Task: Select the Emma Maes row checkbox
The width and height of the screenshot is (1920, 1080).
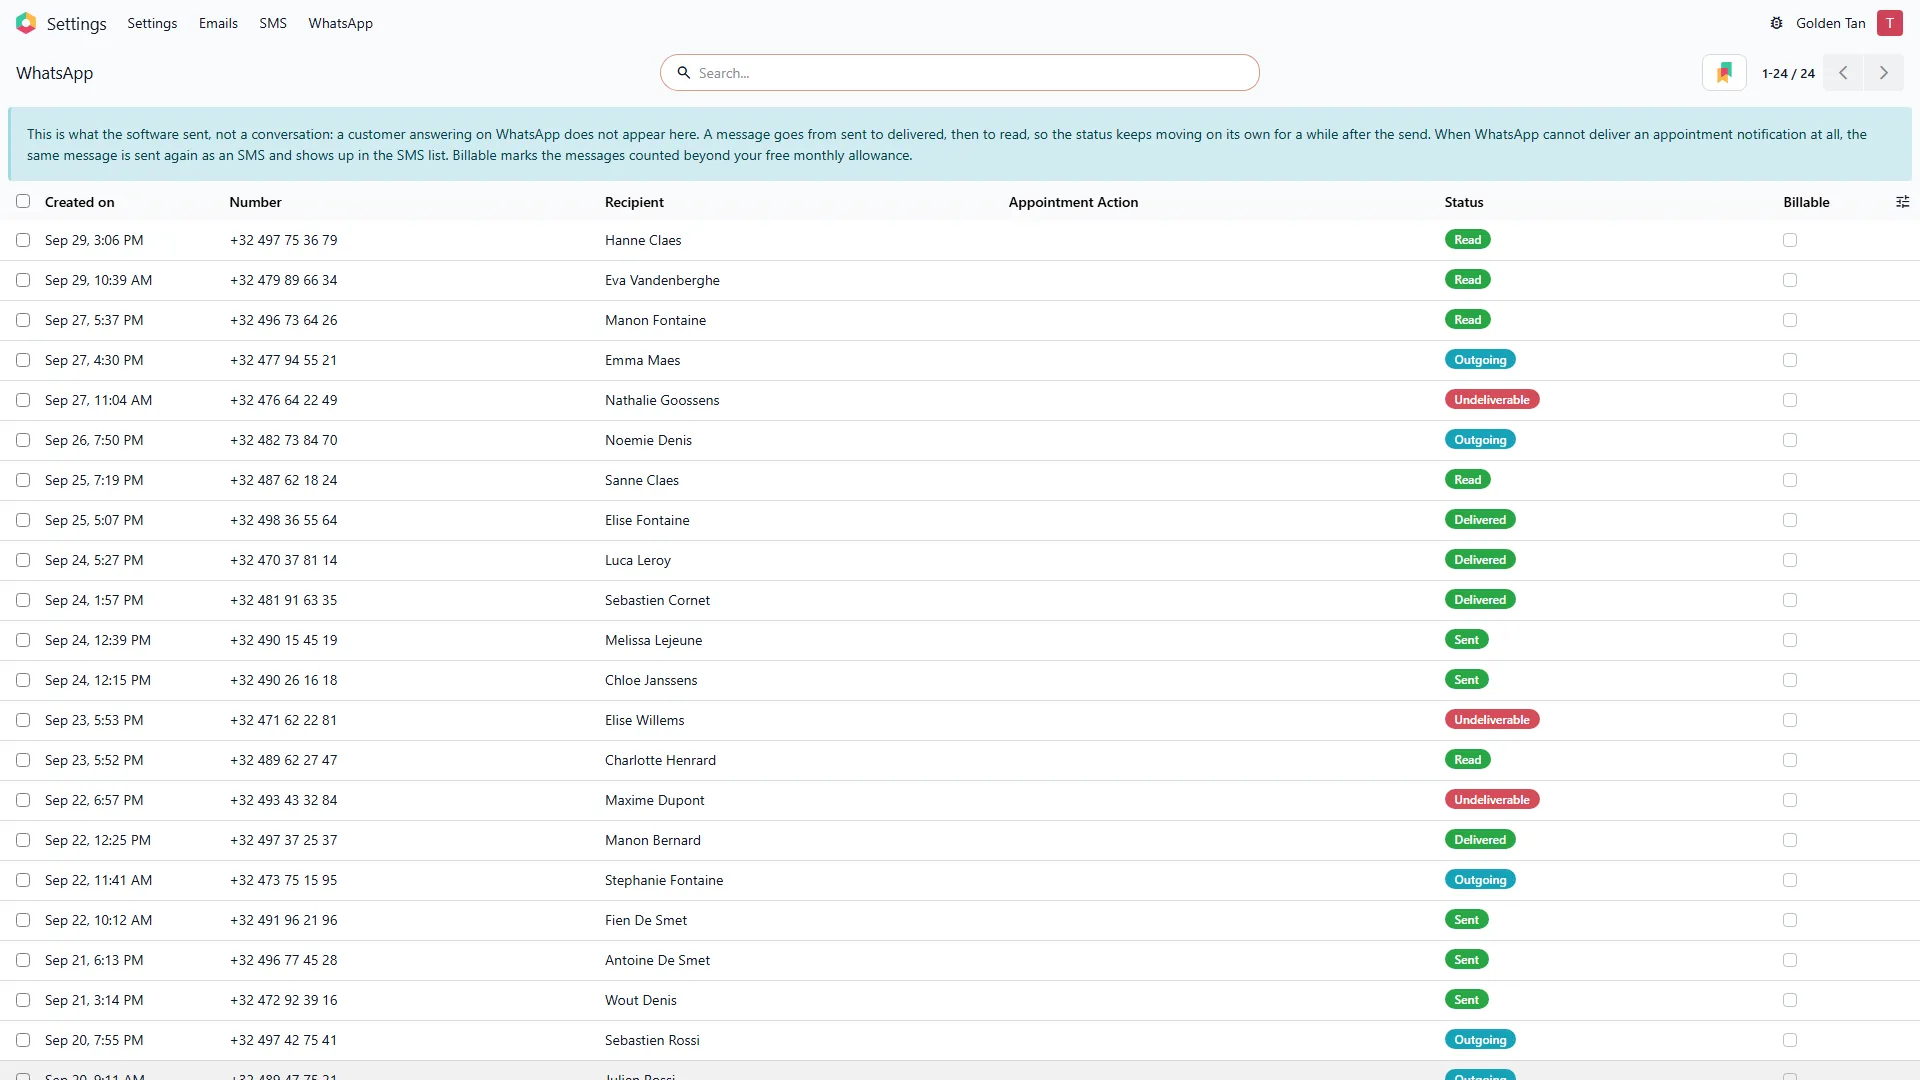Action: point(23,360)
